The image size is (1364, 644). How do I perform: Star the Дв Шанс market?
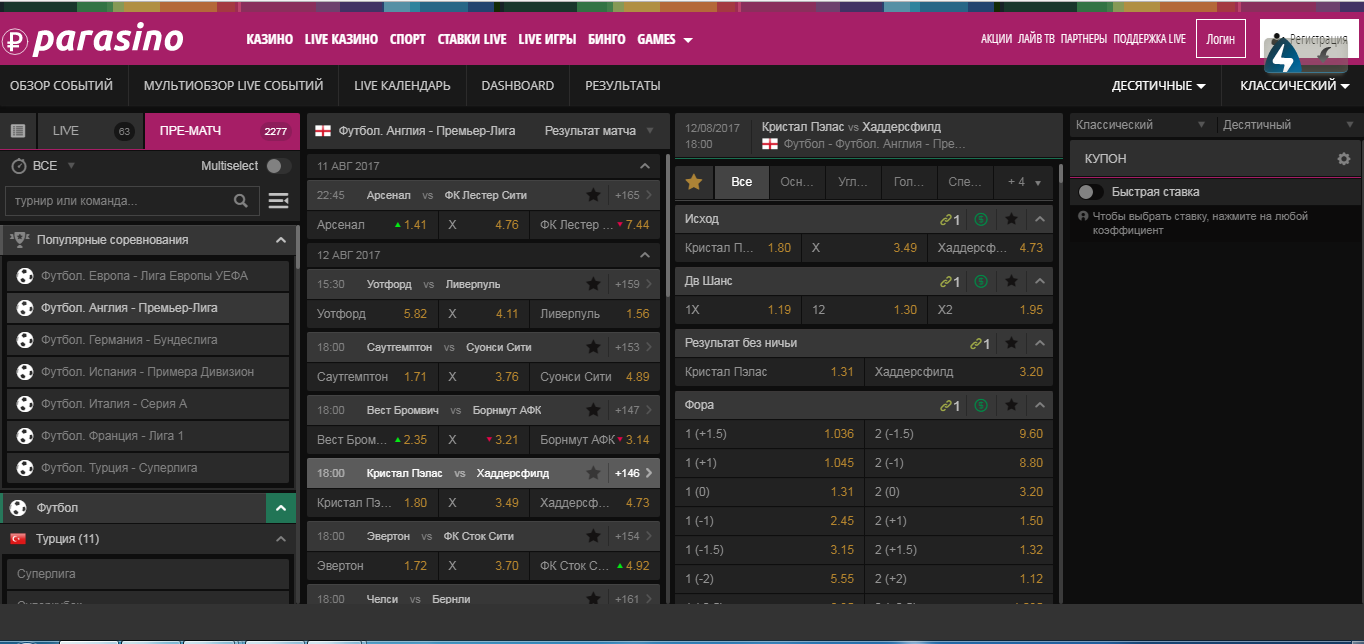[1012, 281]
